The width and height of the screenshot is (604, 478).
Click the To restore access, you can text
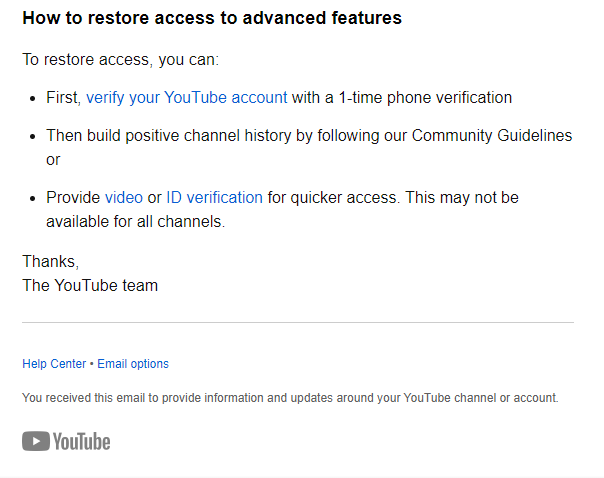121,60
